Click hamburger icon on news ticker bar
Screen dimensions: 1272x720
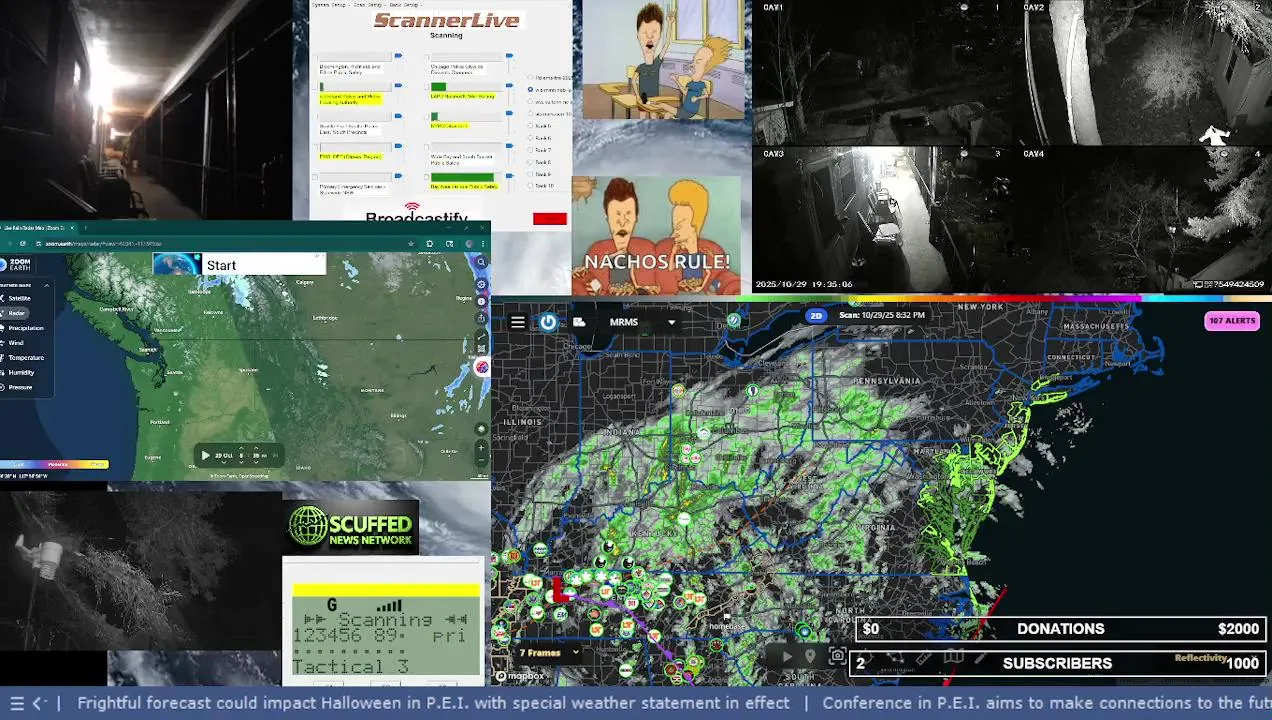(16, 703)
